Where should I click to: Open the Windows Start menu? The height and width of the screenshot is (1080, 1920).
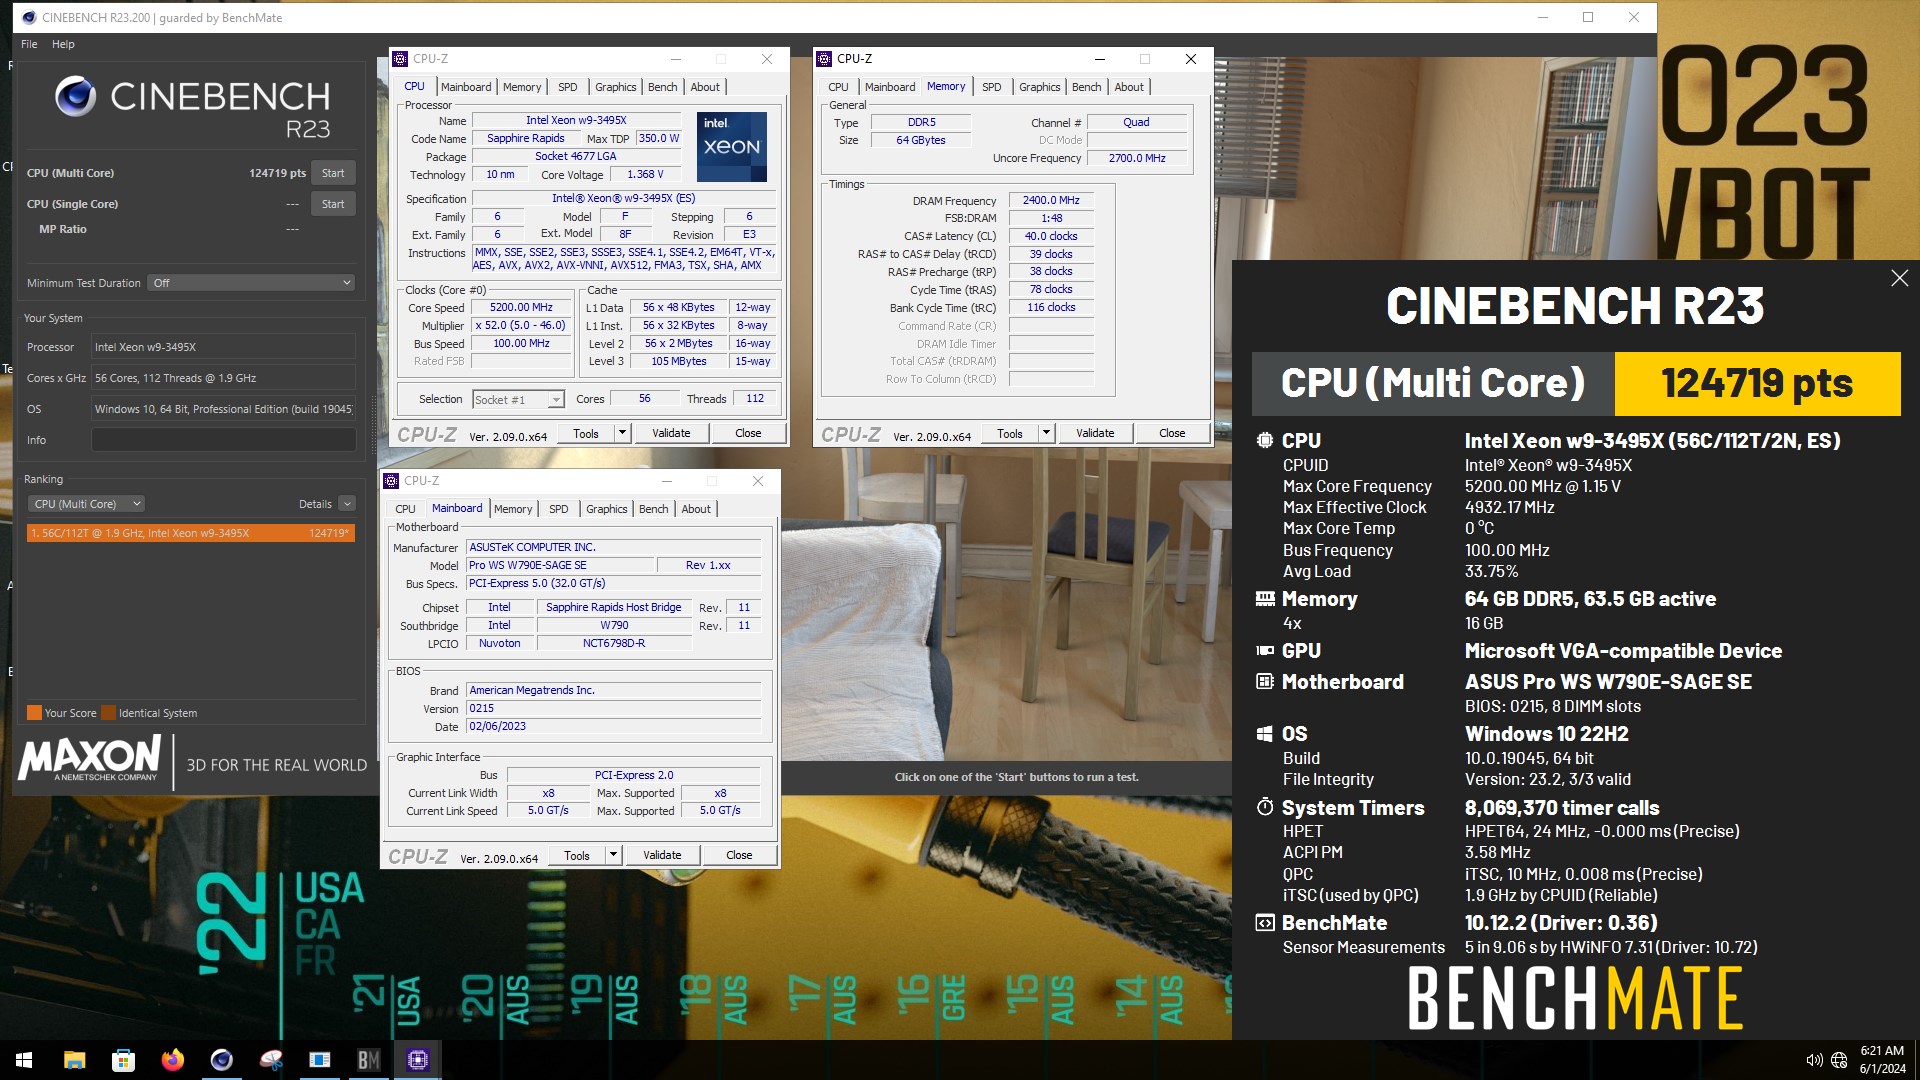click(24, 1060)
